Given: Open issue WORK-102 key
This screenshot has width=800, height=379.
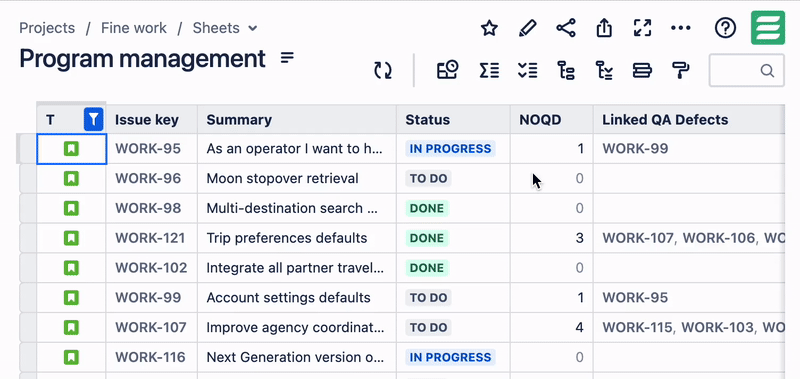Looking at the screenshot, I should [151, 267].
